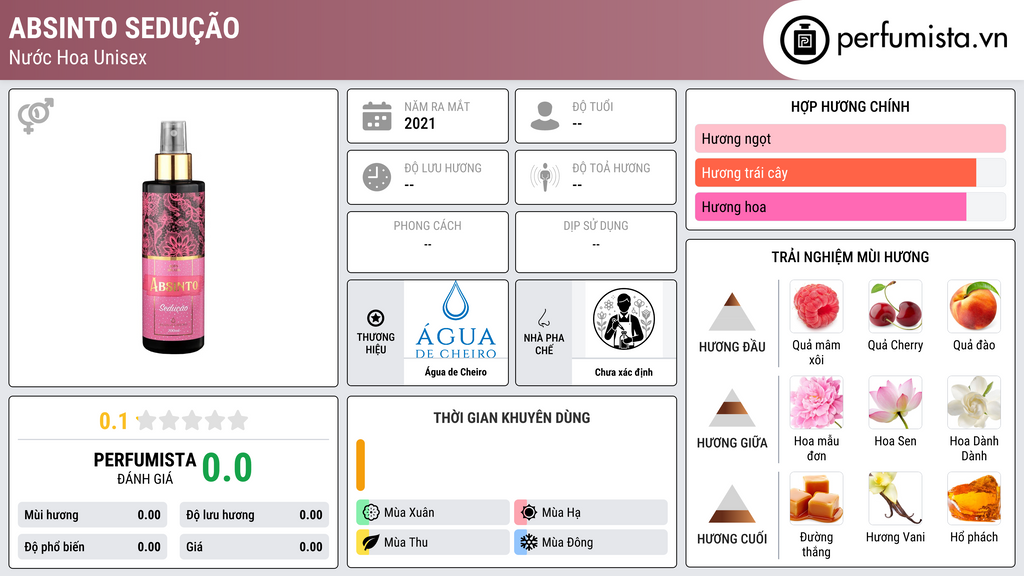Click the Hương trái cây accord bar
Viewport: 1024px width, 576px height.
pos(850,173)
